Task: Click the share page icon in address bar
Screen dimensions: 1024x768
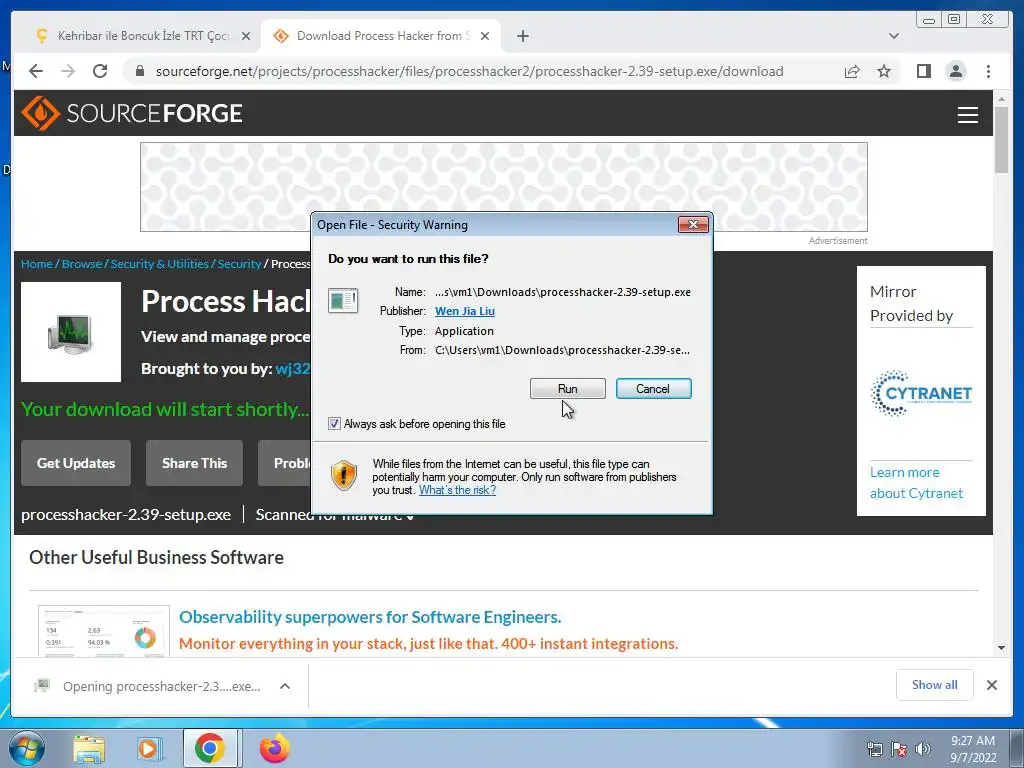Action: (x=852, y=71)
